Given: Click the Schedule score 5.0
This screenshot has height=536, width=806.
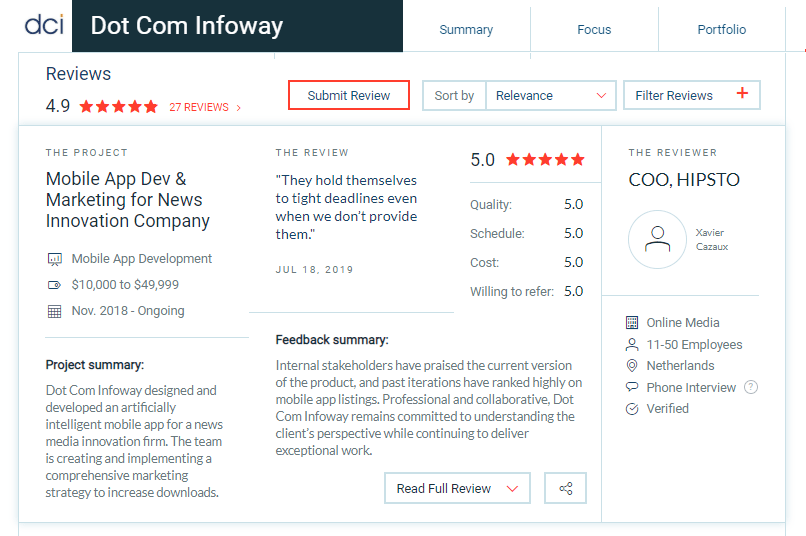Looking at the screenshot, I should click(x=573, y=233).
